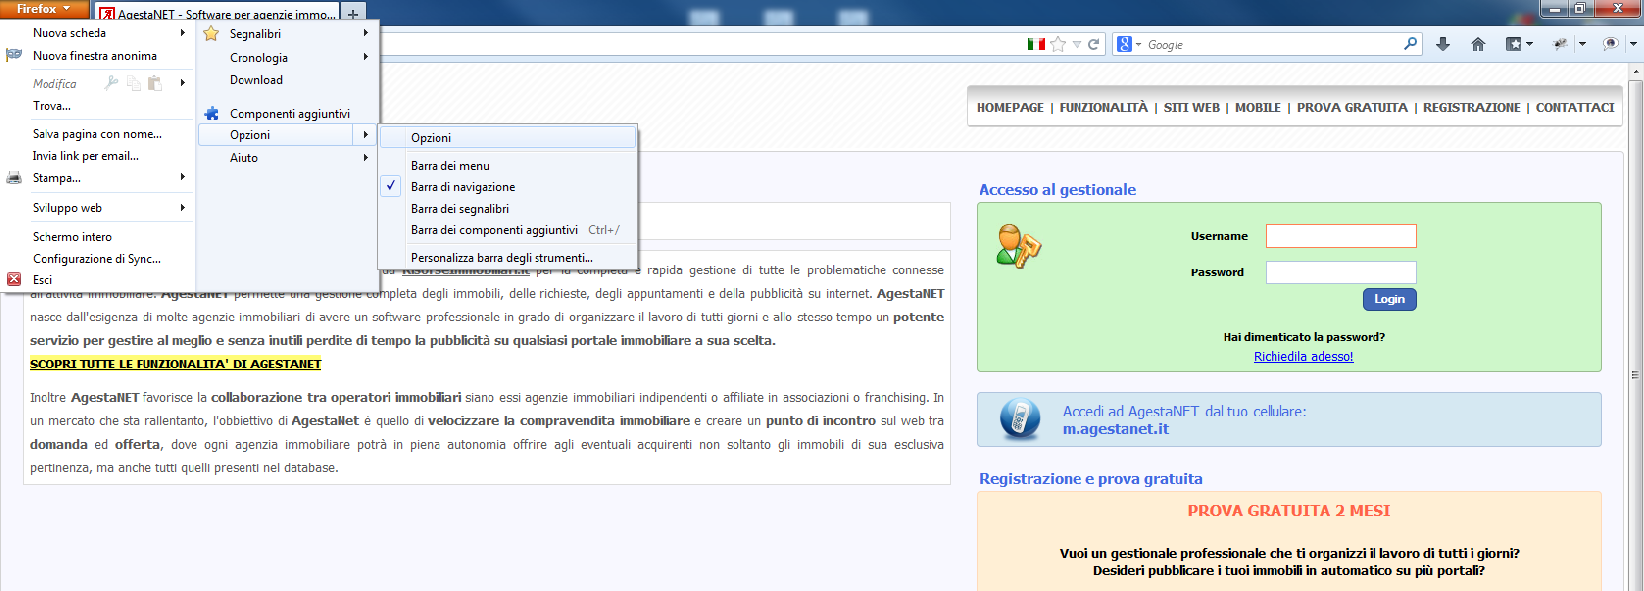The height and width of the screenshot is (591, 1644).
Task: Expand the Sviluppo web submenu arrow
Action: click(182, 208)
